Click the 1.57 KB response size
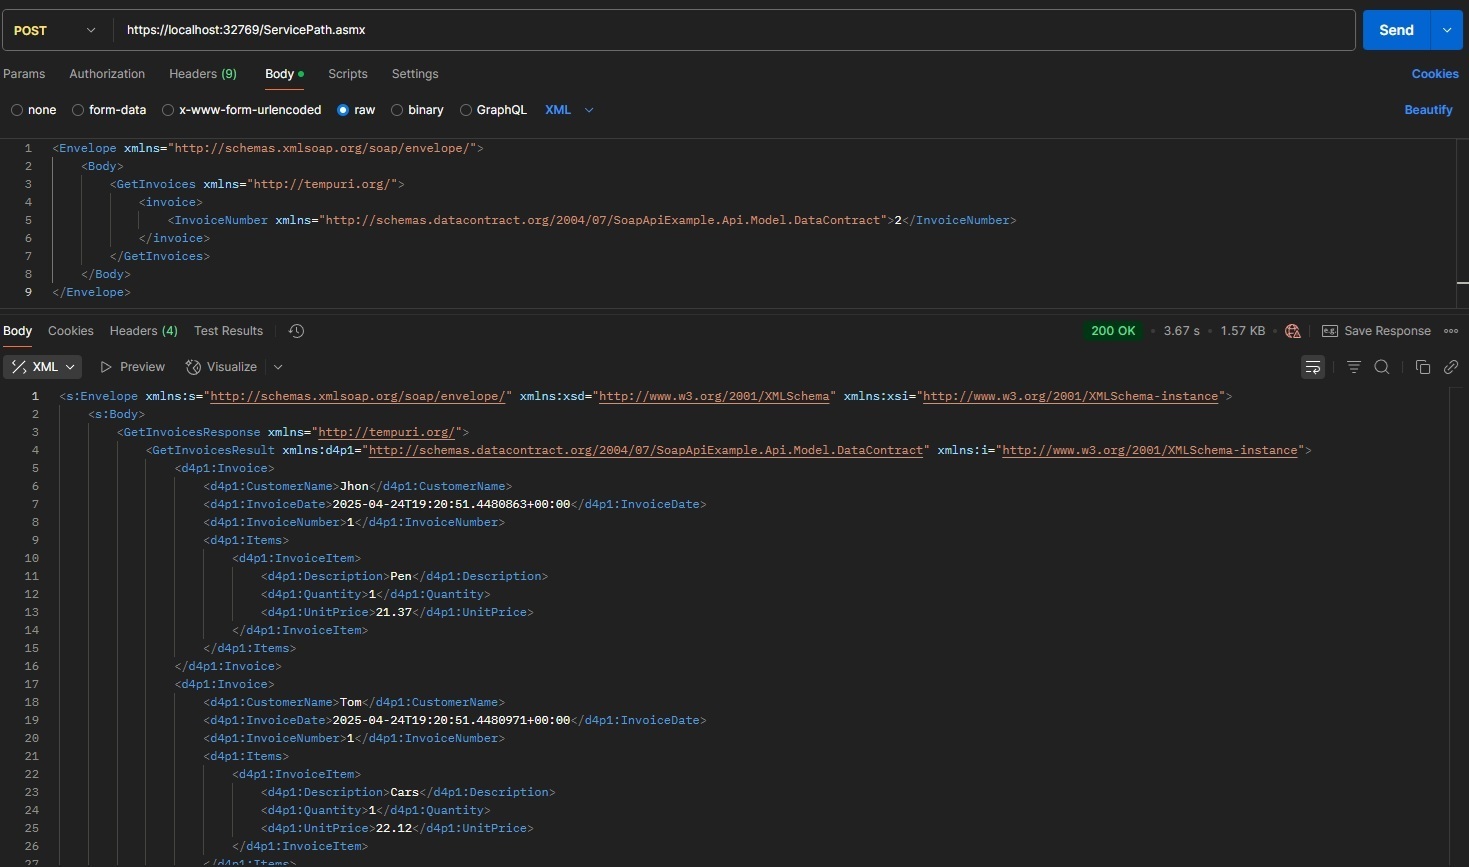 click(1243, 331)
